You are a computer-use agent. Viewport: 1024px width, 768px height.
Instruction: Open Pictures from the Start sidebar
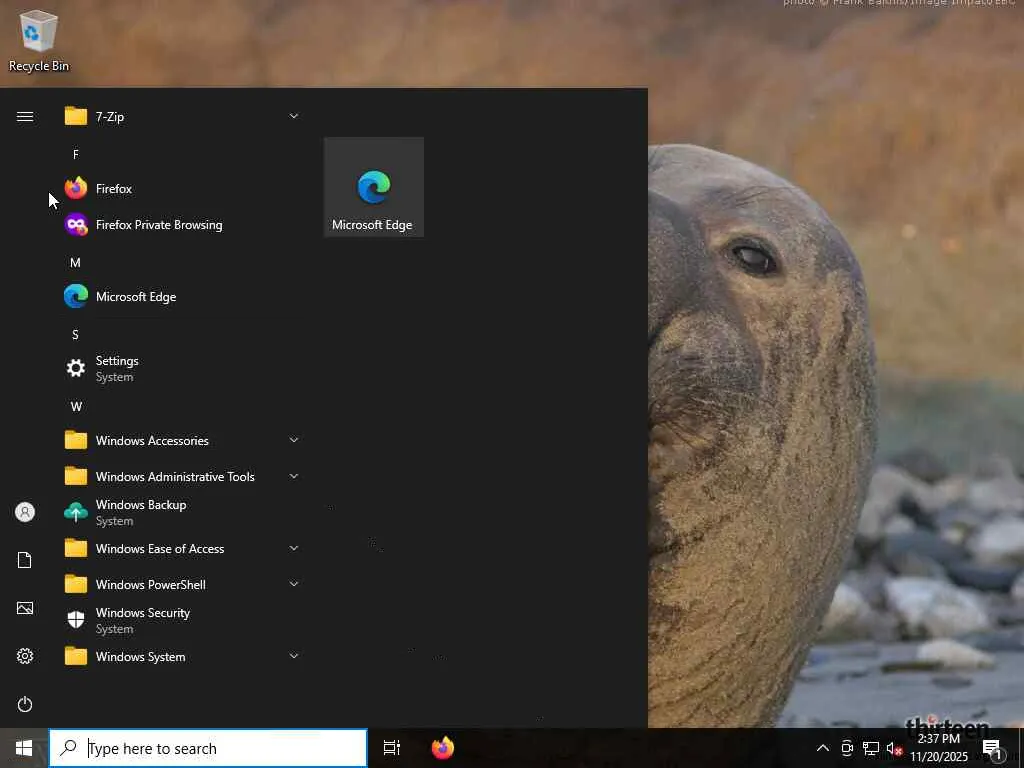pyautogui.click(x=25, y=608)
